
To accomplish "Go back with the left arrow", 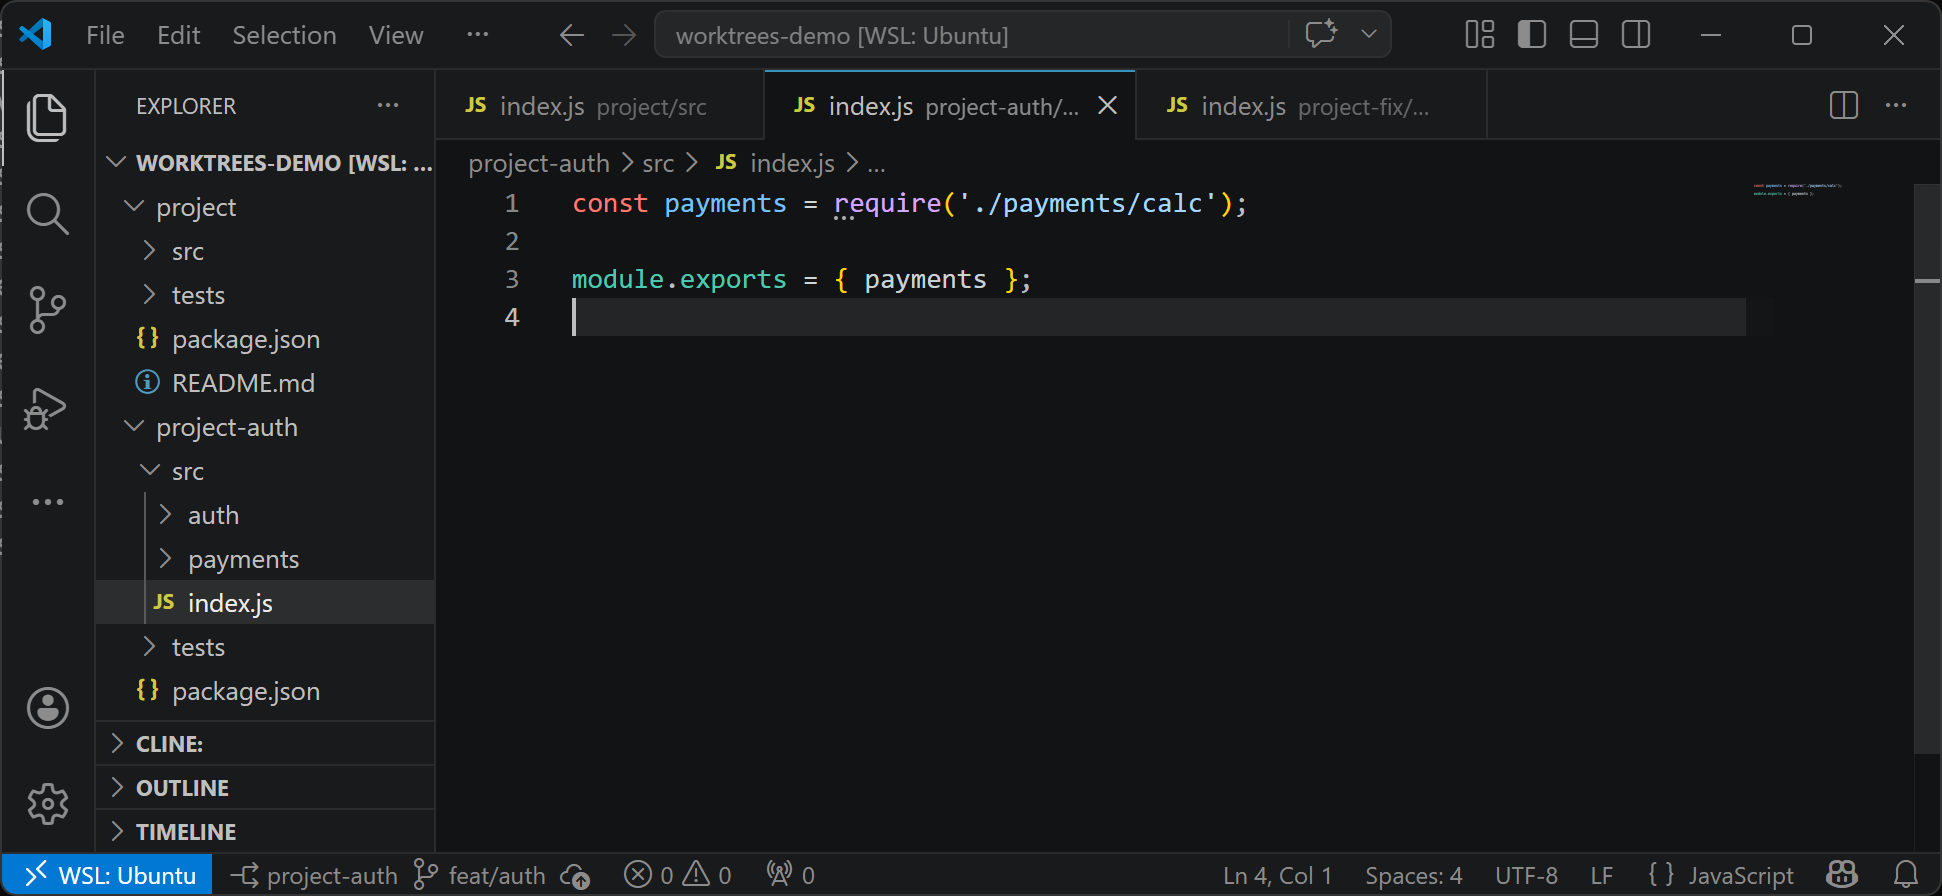I will tap(572, 36).
